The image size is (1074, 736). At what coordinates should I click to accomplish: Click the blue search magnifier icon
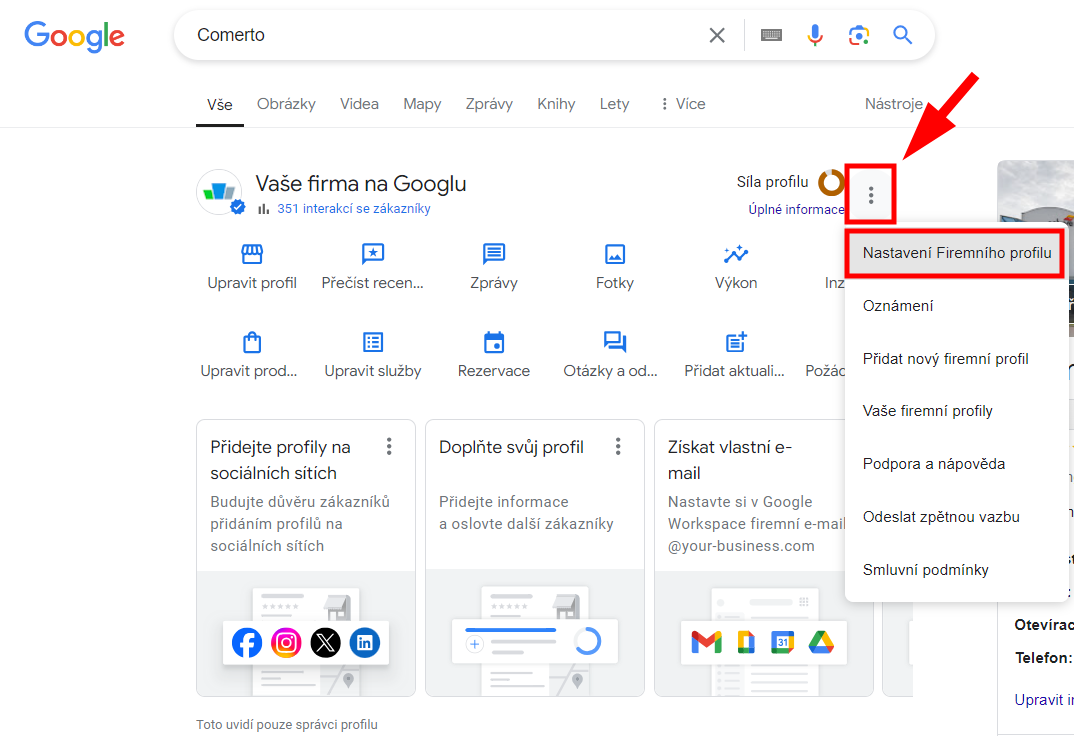[902, 35]
